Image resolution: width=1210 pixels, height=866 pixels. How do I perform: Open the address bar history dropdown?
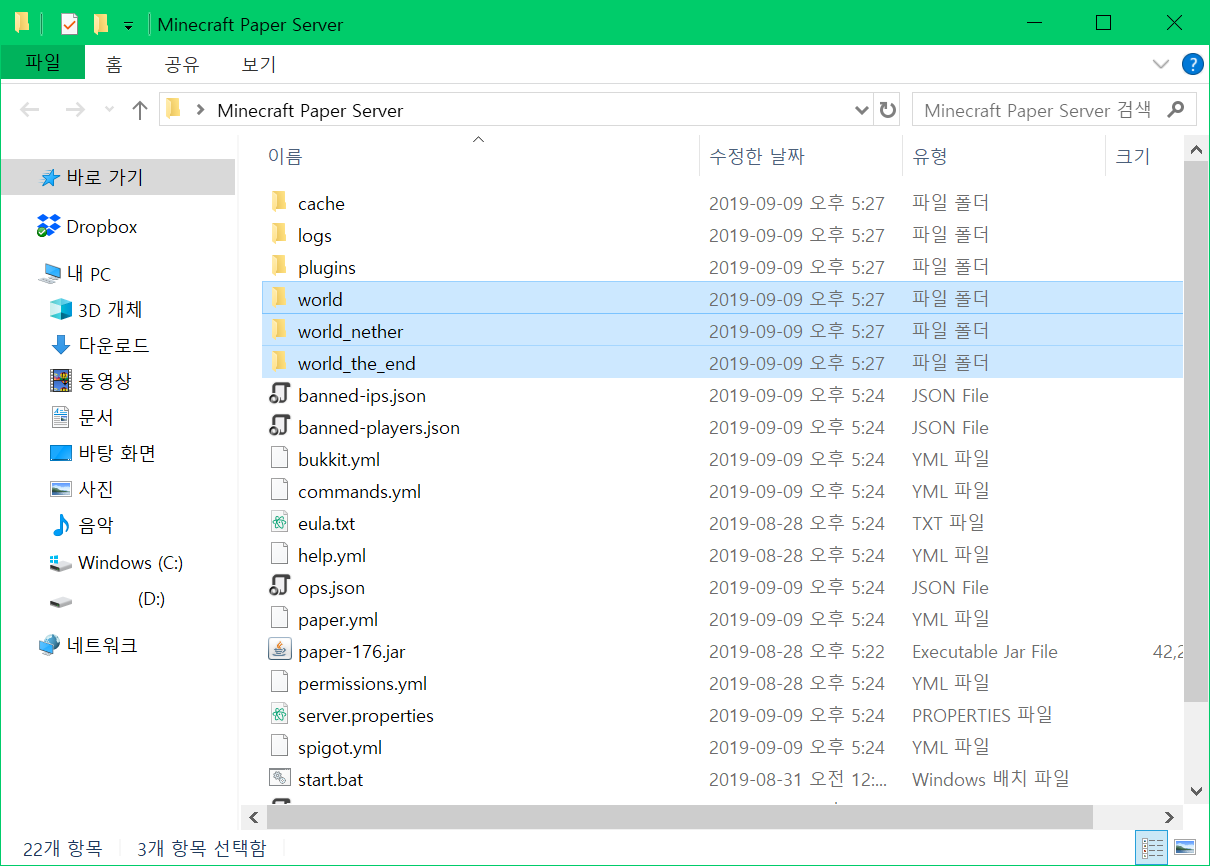tap(862, 110)
